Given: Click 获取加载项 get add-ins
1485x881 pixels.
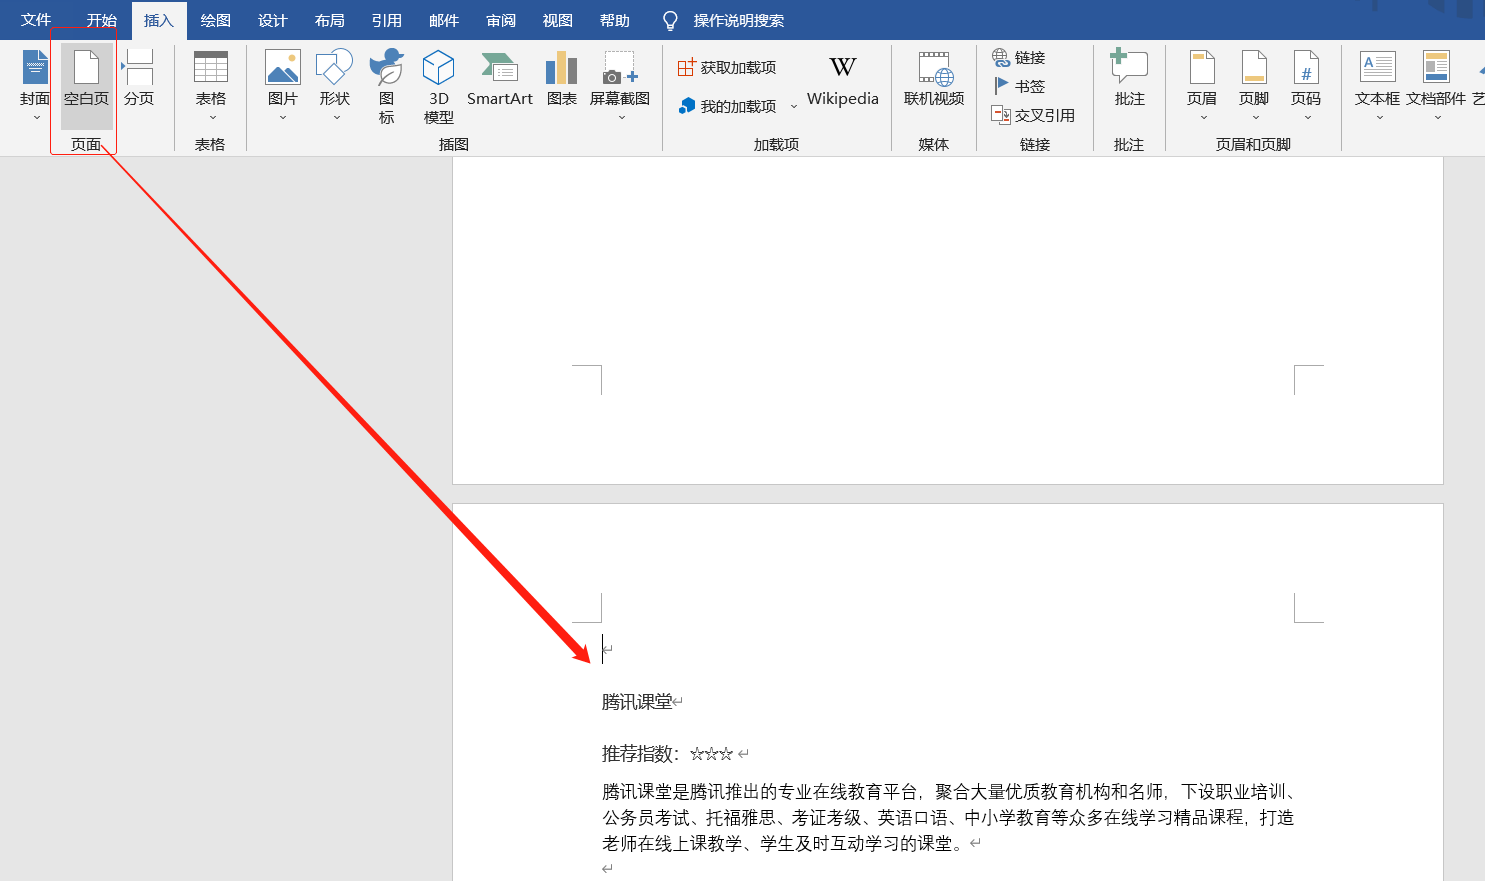Looking at the screenshot, I should tap(727, 68).
